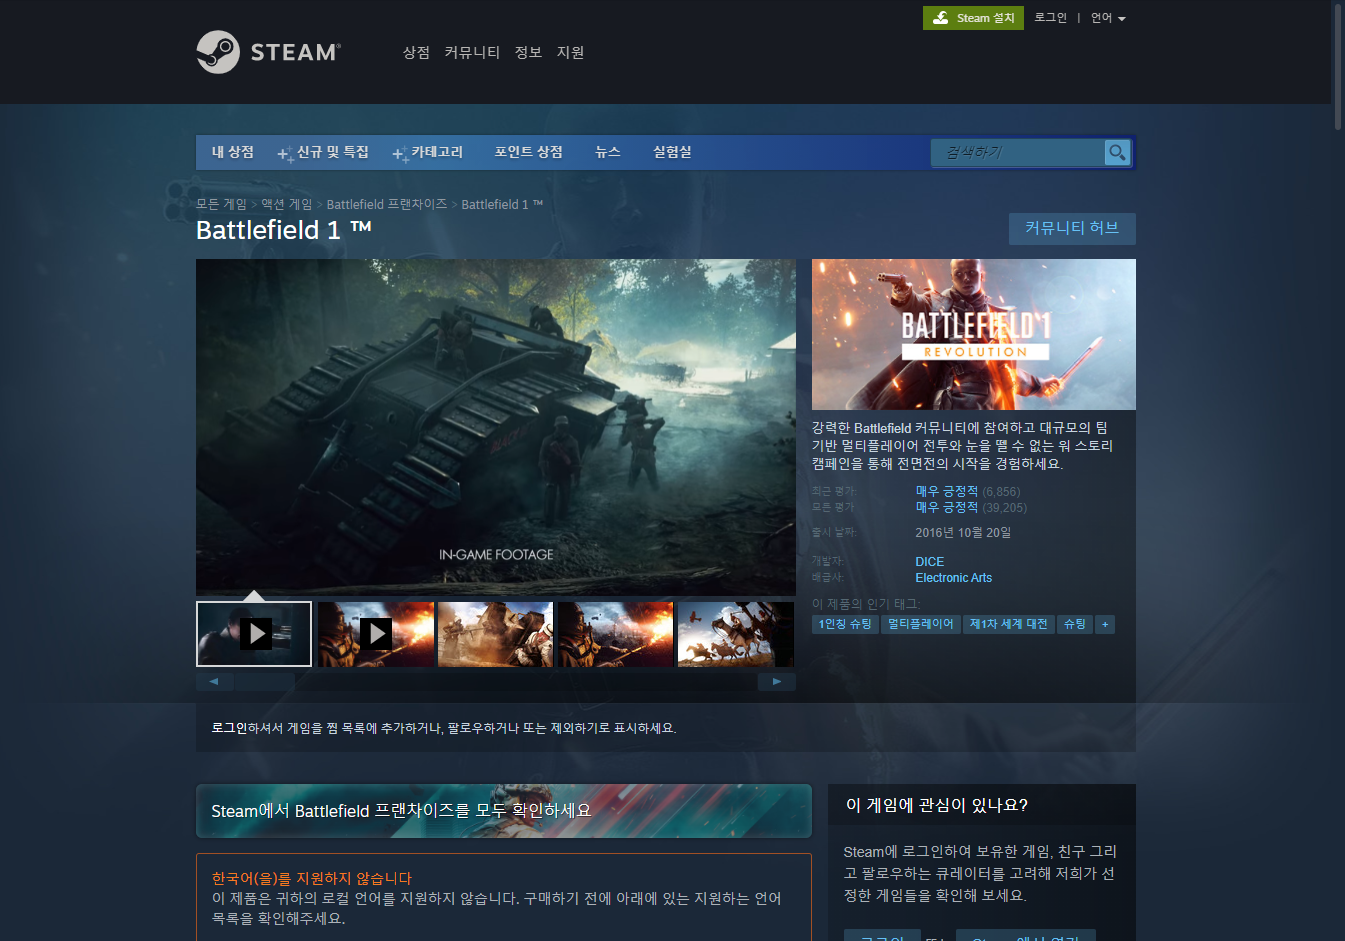Click Battlefield 1 Revolution header image
The image size is (1345, 941).
[974, 334]
